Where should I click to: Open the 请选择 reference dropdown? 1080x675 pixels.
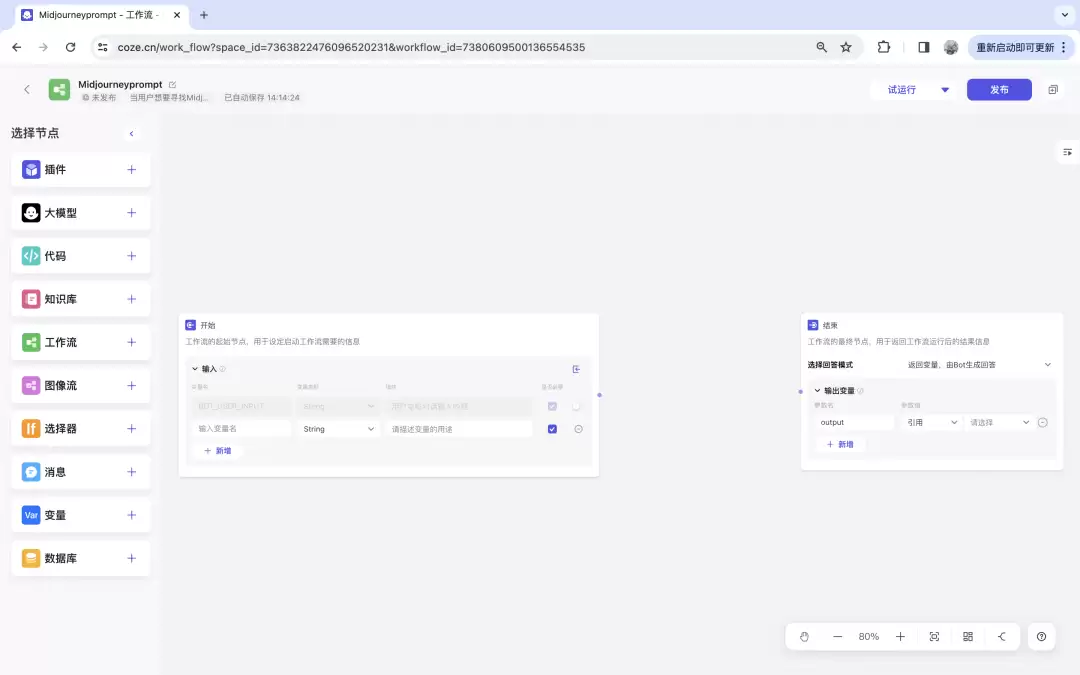point(999,422)
